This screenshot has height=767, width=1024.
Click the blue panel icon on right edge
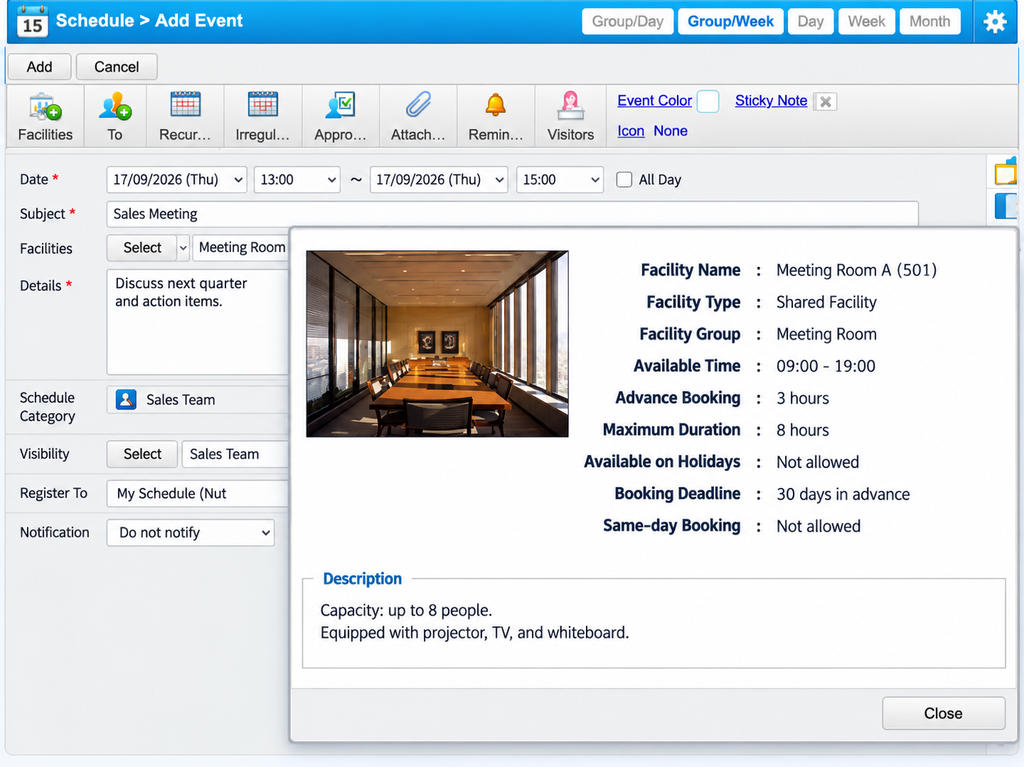(x=1006, y=206)
